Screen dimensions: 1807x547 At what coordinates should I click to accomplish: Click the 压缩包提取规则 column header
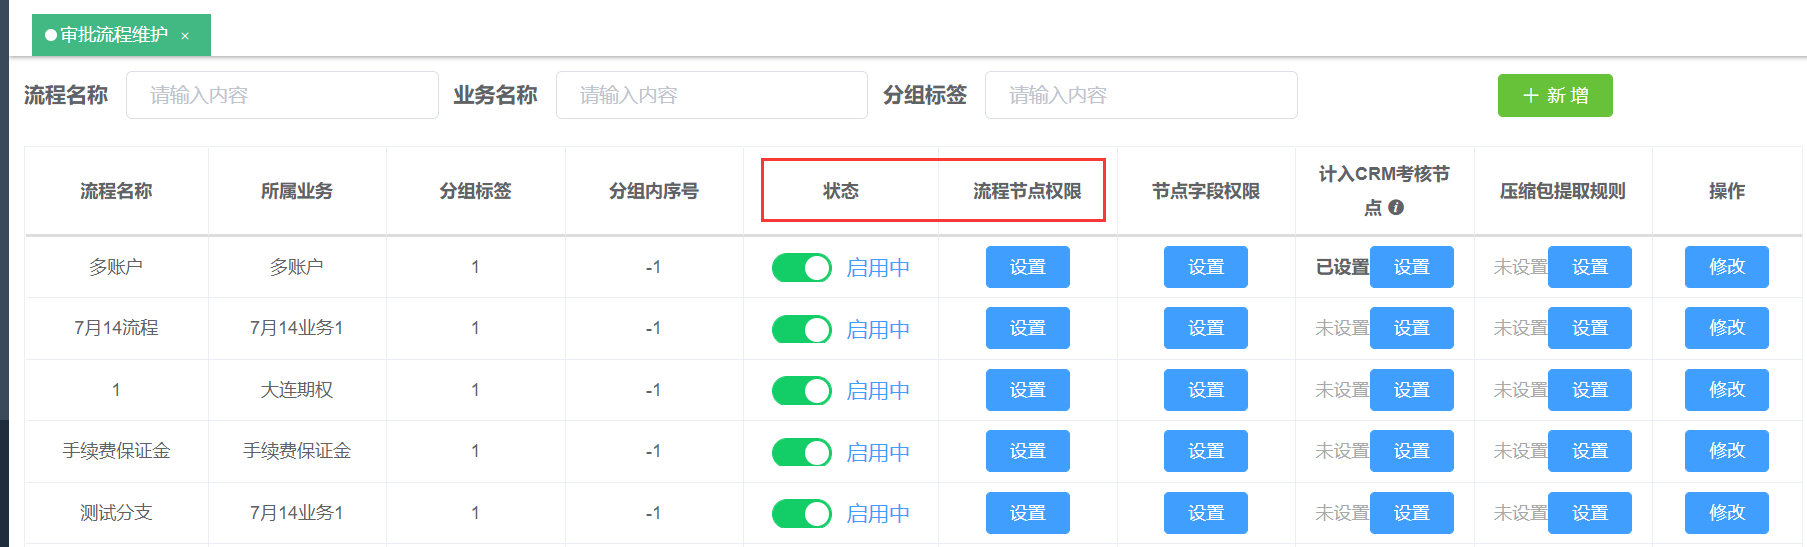click(1563, 191)
